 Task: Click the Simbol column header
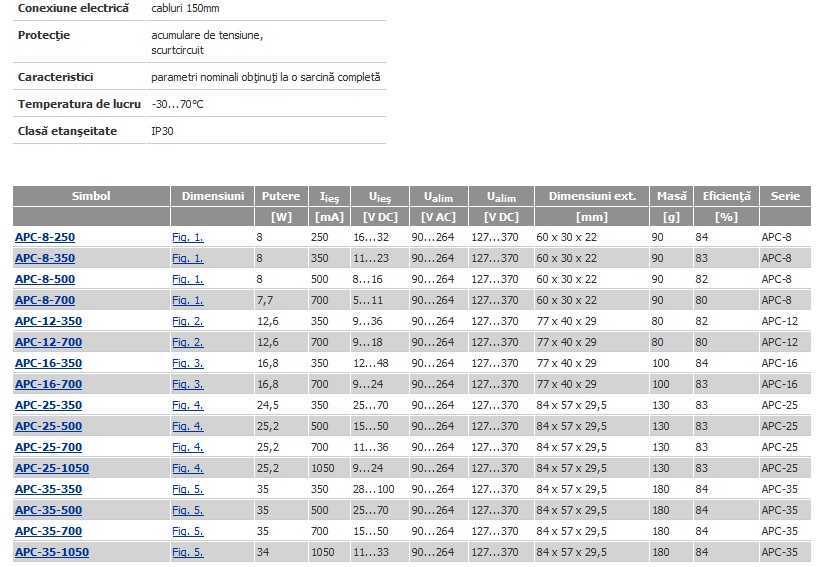(91, 196)
